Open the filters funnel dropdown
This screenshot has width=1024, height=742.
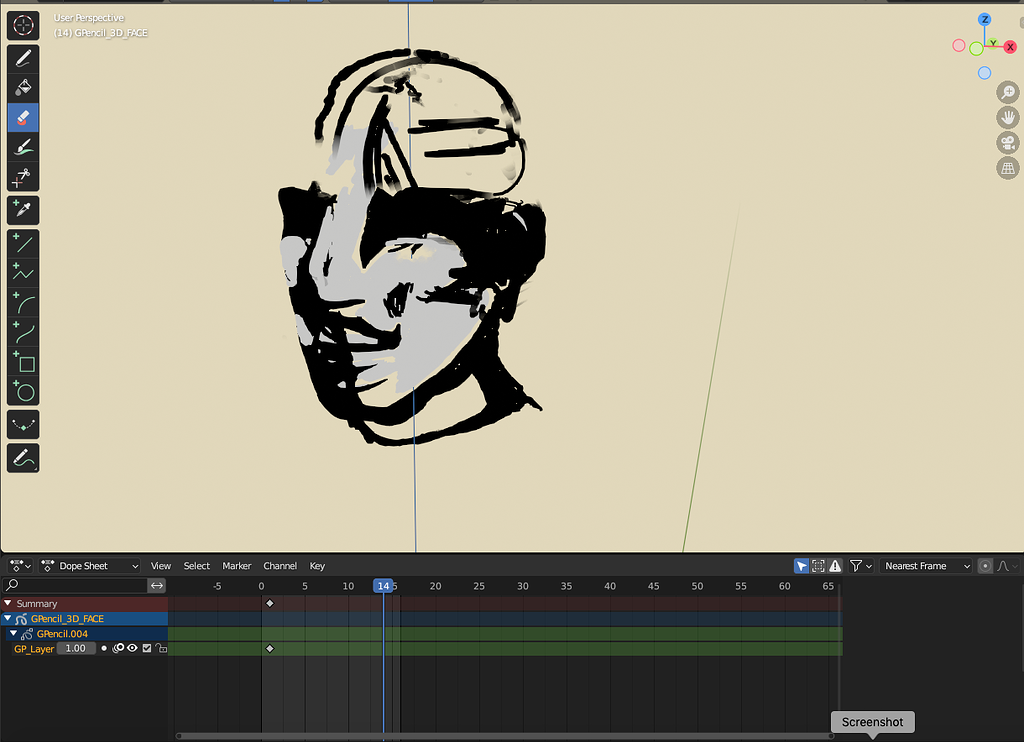861,566
